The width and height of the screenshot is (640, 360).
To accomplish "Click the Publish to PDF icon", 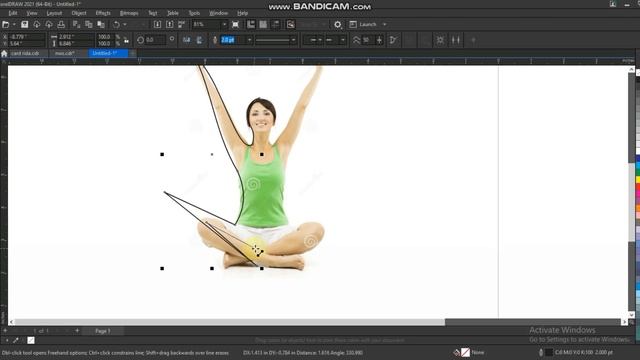I will pos(182,24).
